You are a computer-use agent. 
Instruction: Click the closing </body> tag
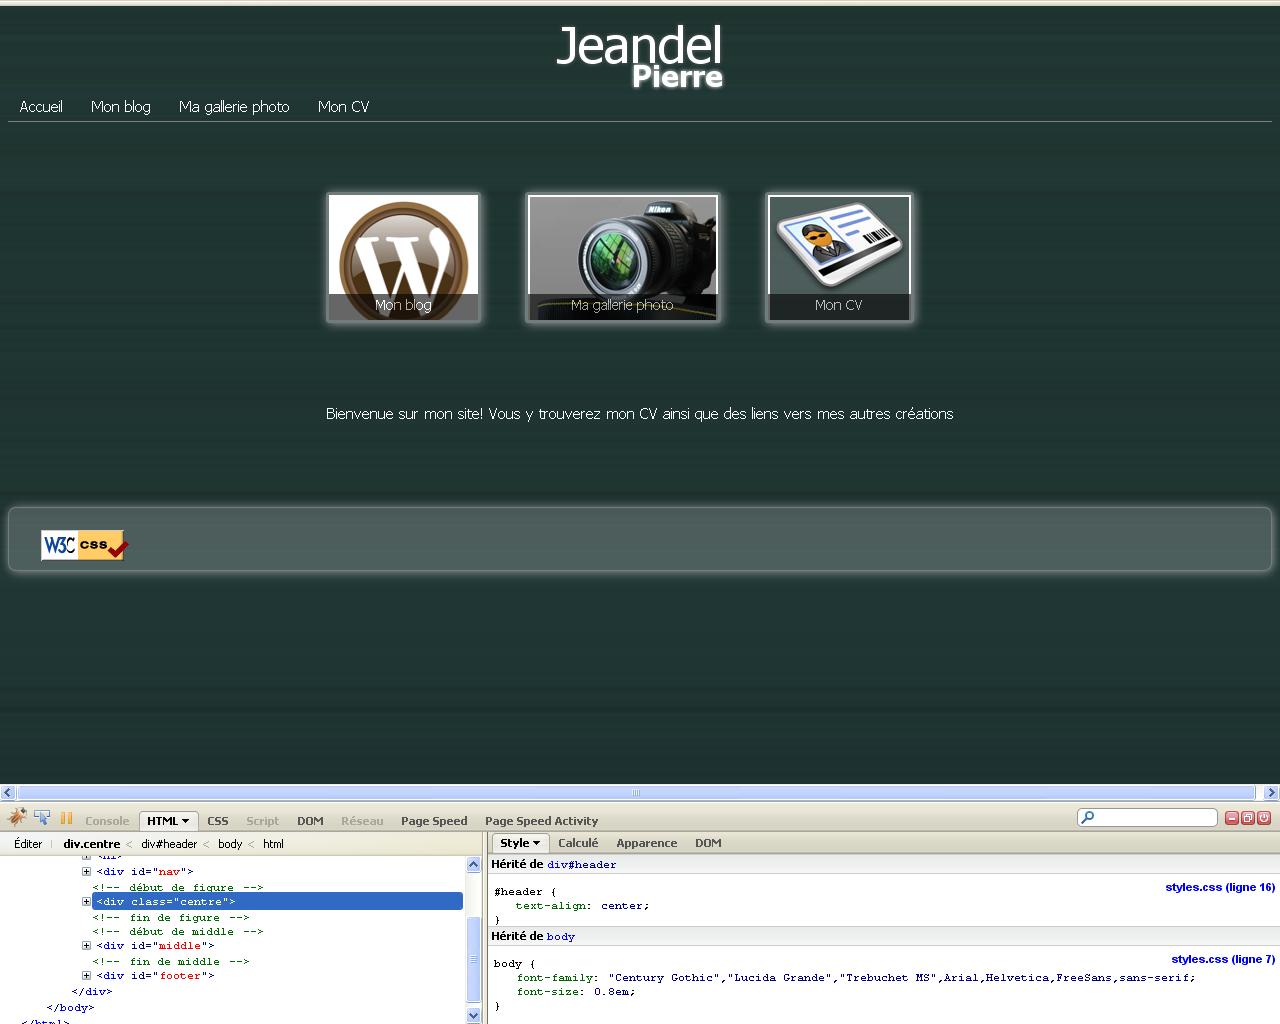(x=70, y=1007)
